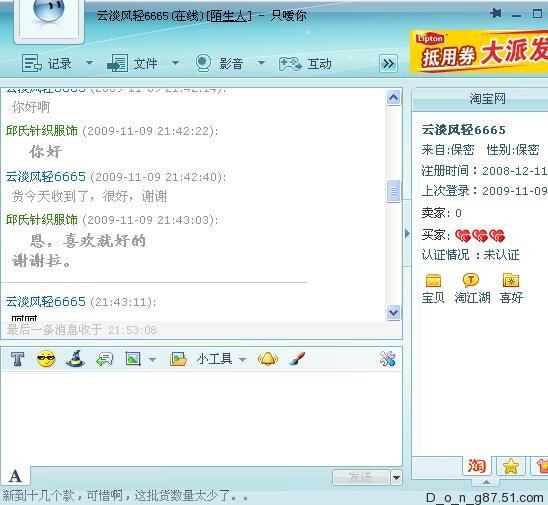
Task: Switch to the star favorites bottom tab
Action: (510, 466)
